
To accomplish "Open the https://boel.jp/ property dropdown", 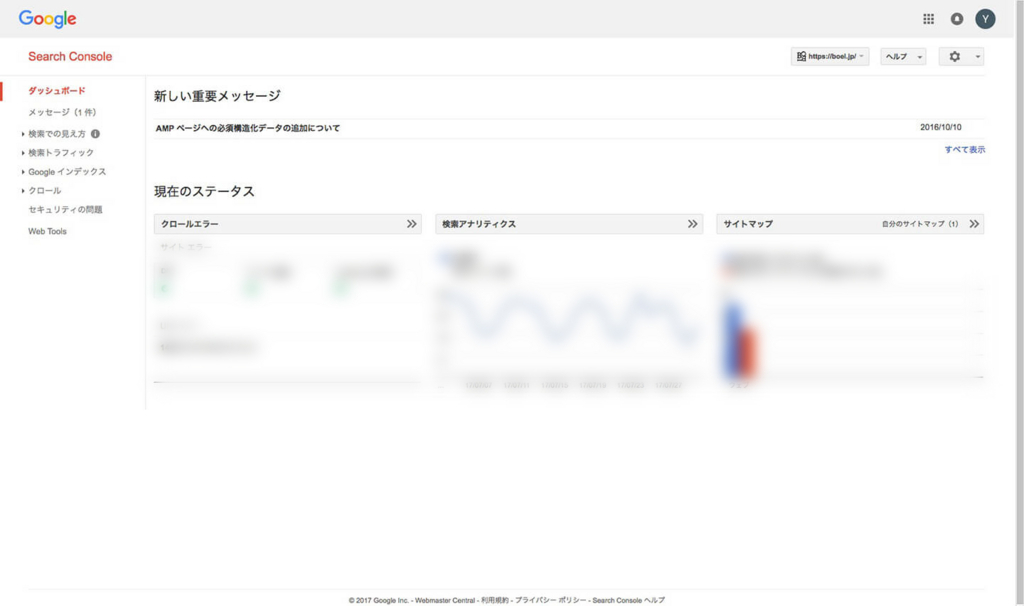I will [x=829, y=57].
